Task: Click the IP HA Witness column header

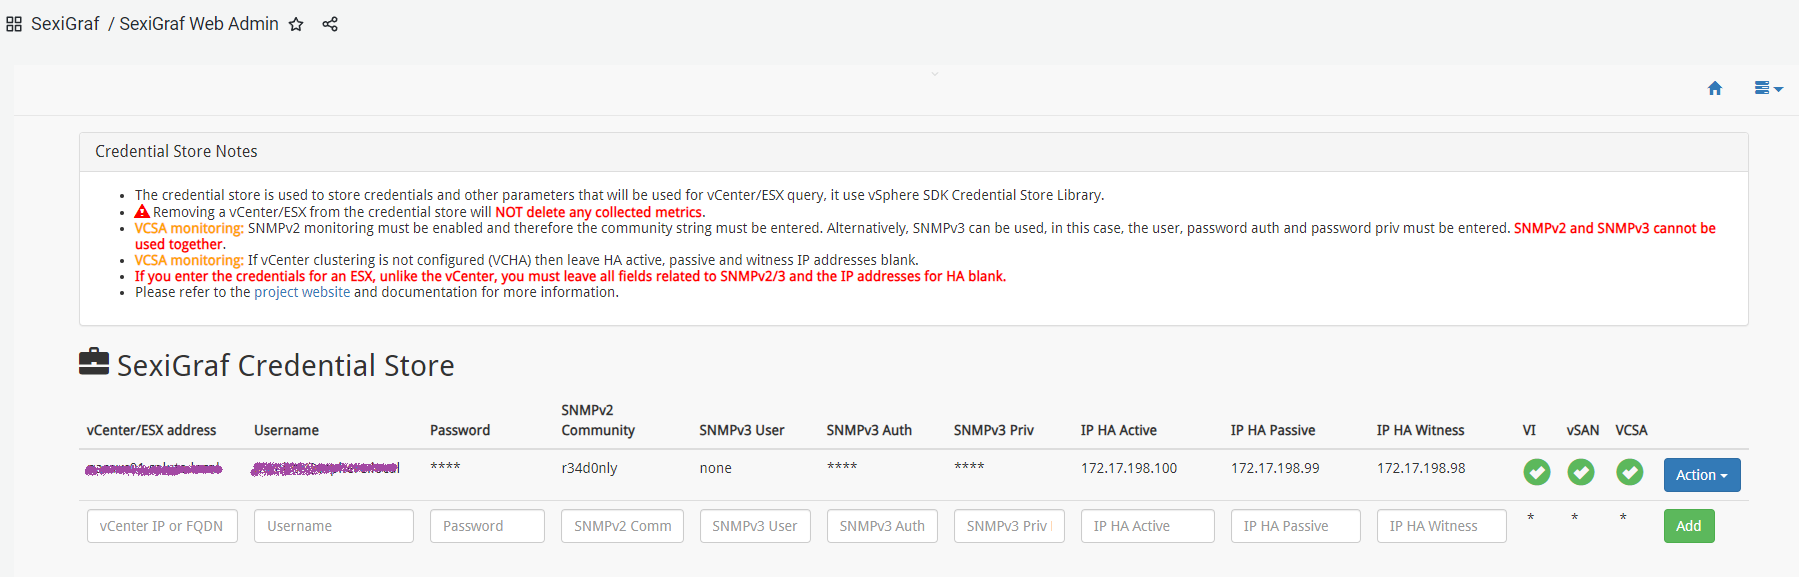Action: click(x=1420, y=430)
